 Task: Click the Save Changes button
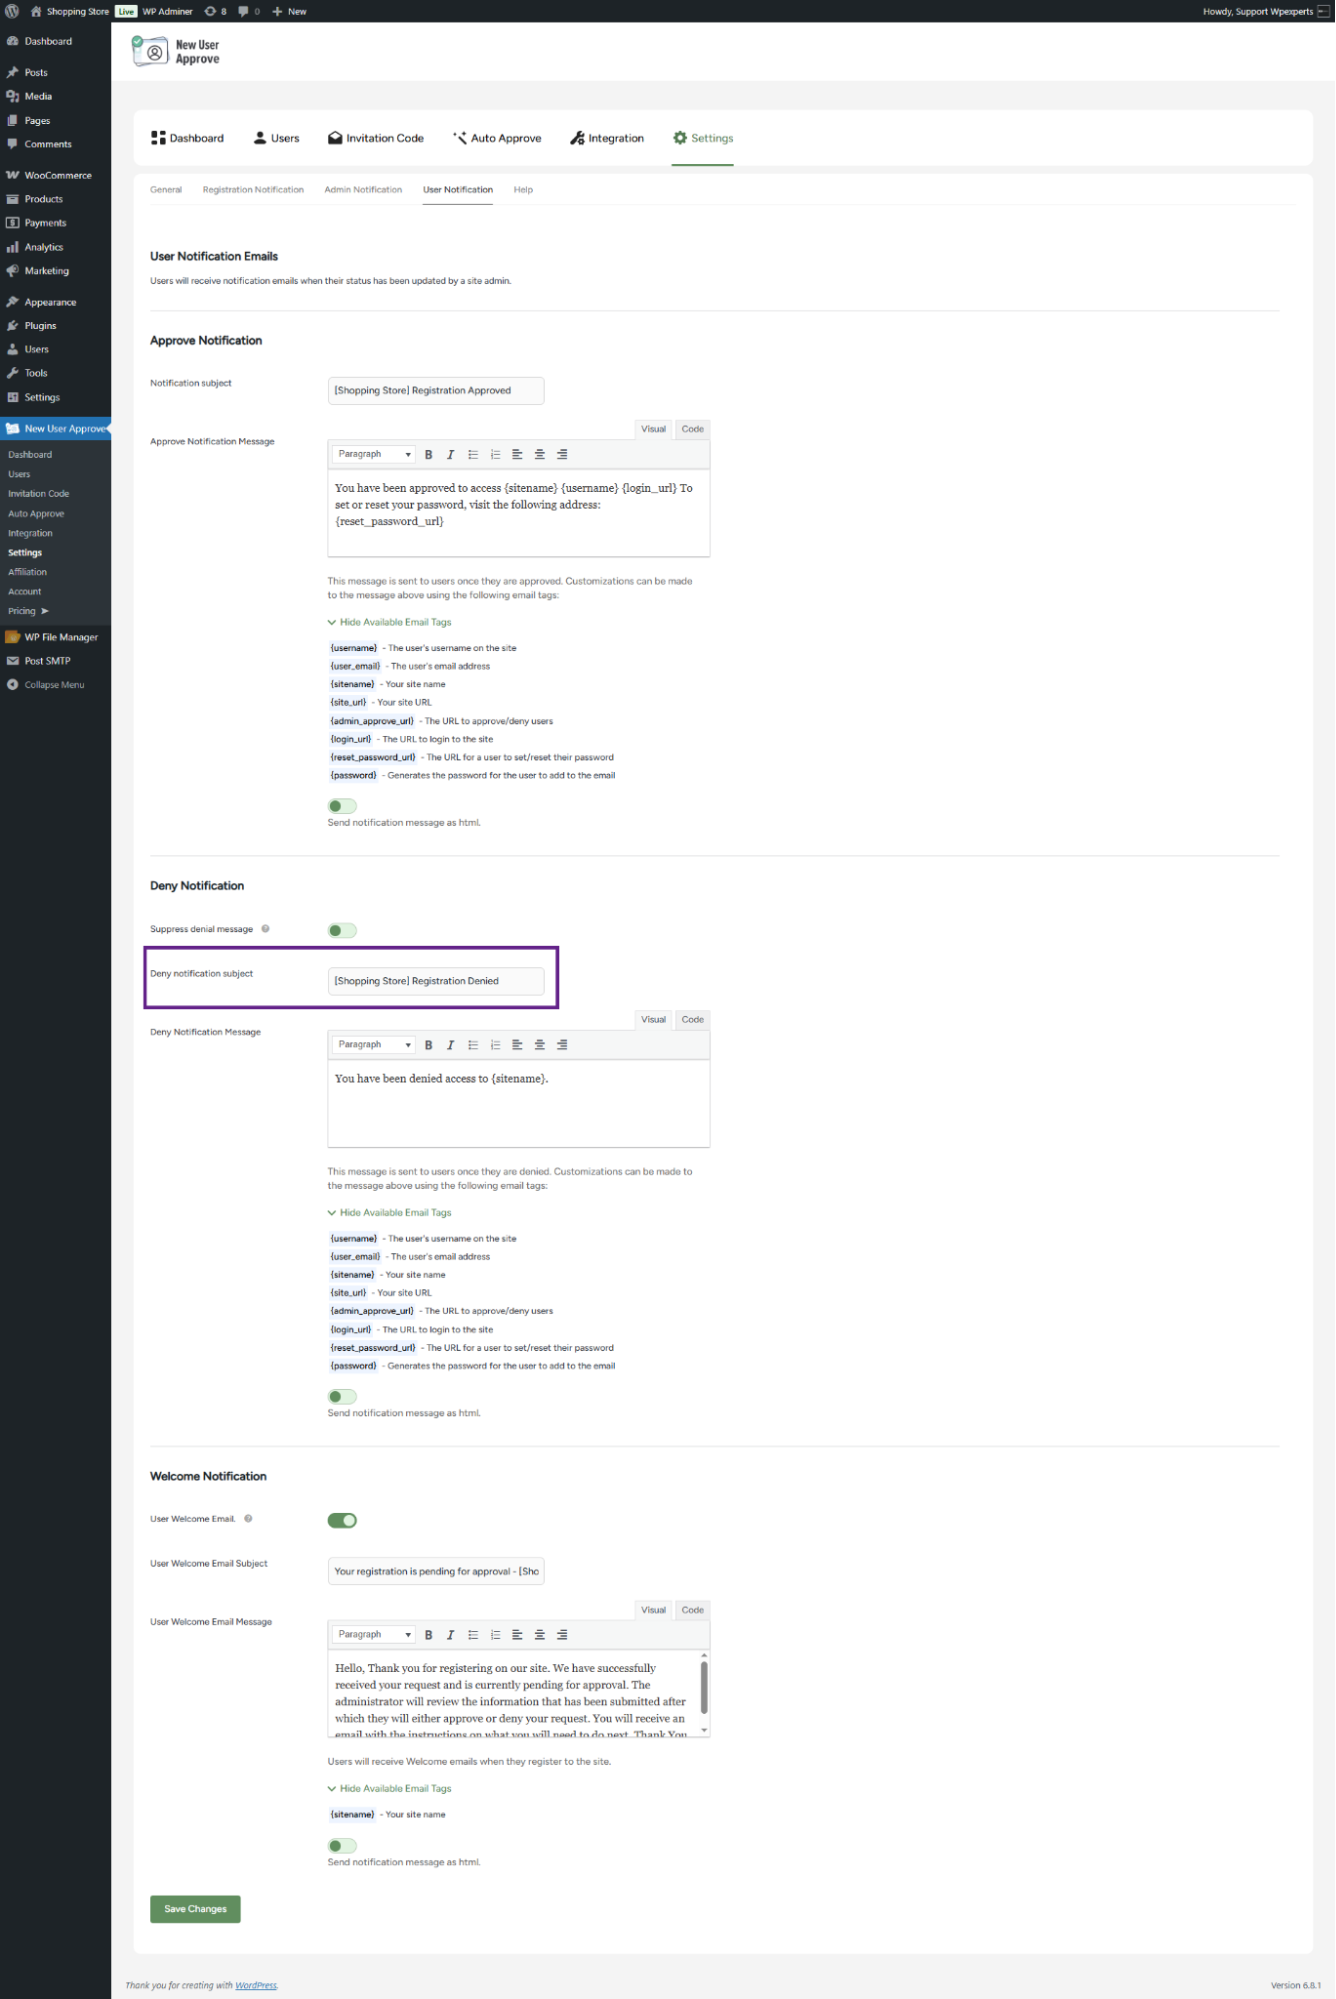click(195, 1909)
